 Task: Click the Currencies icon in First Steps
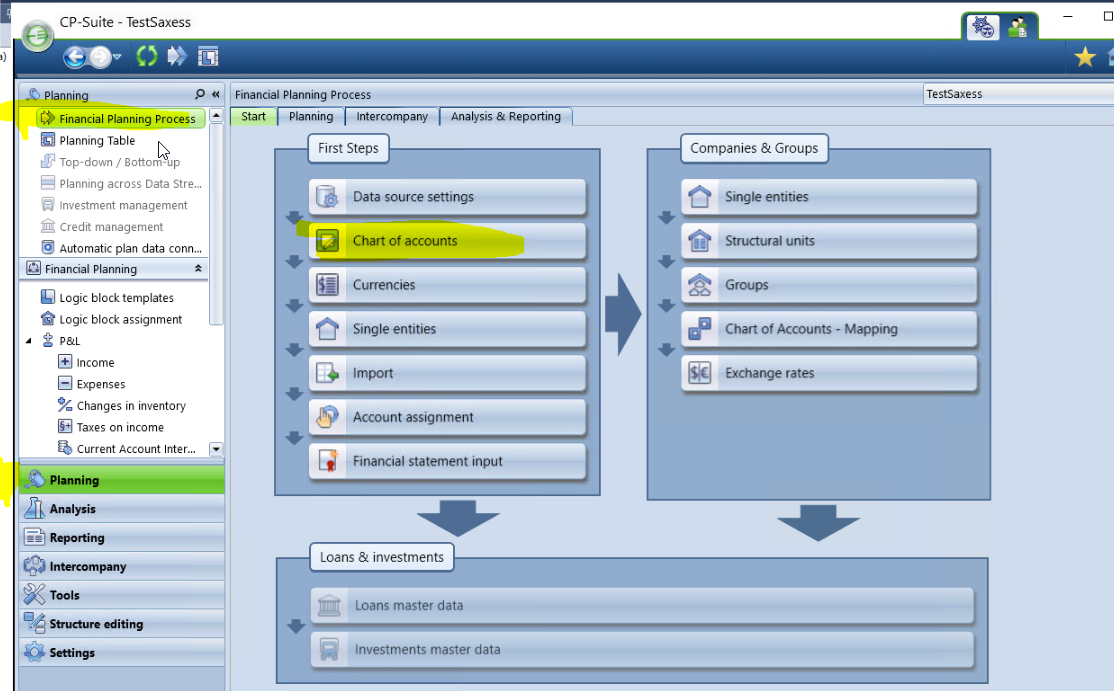327,285
